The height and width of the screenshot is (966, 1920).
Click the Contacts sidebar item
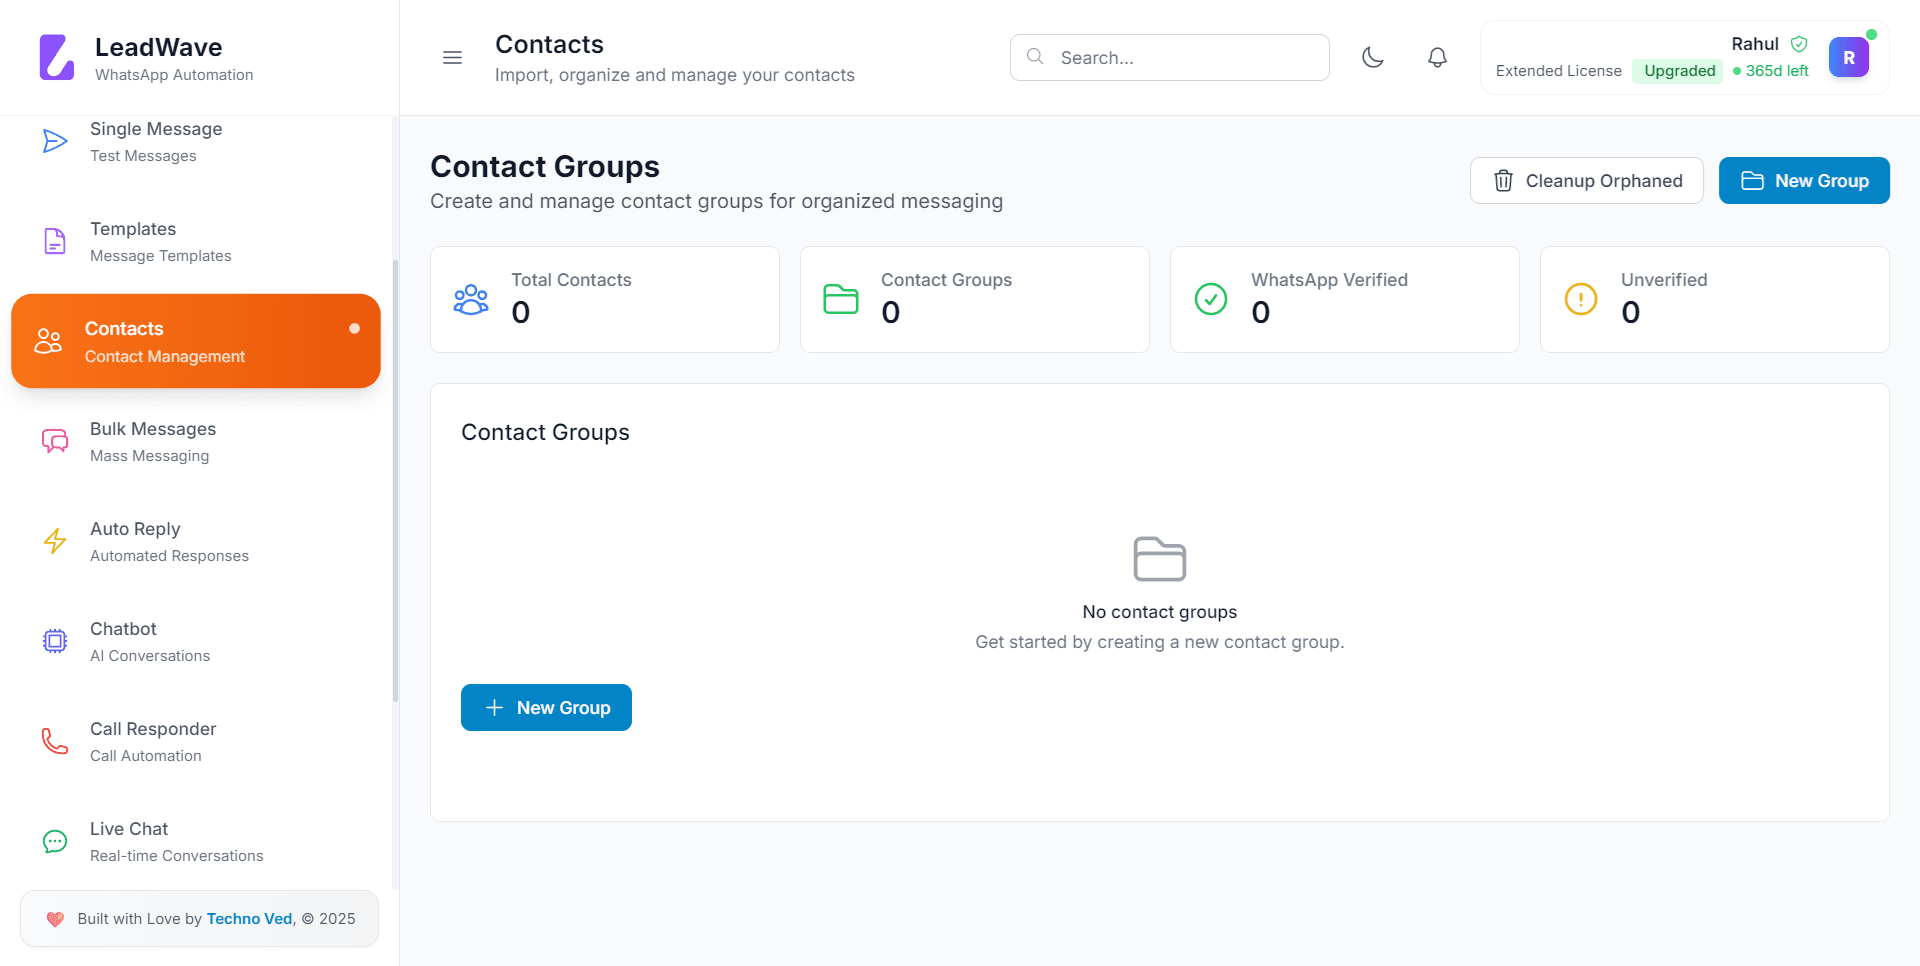pos(196,341)
